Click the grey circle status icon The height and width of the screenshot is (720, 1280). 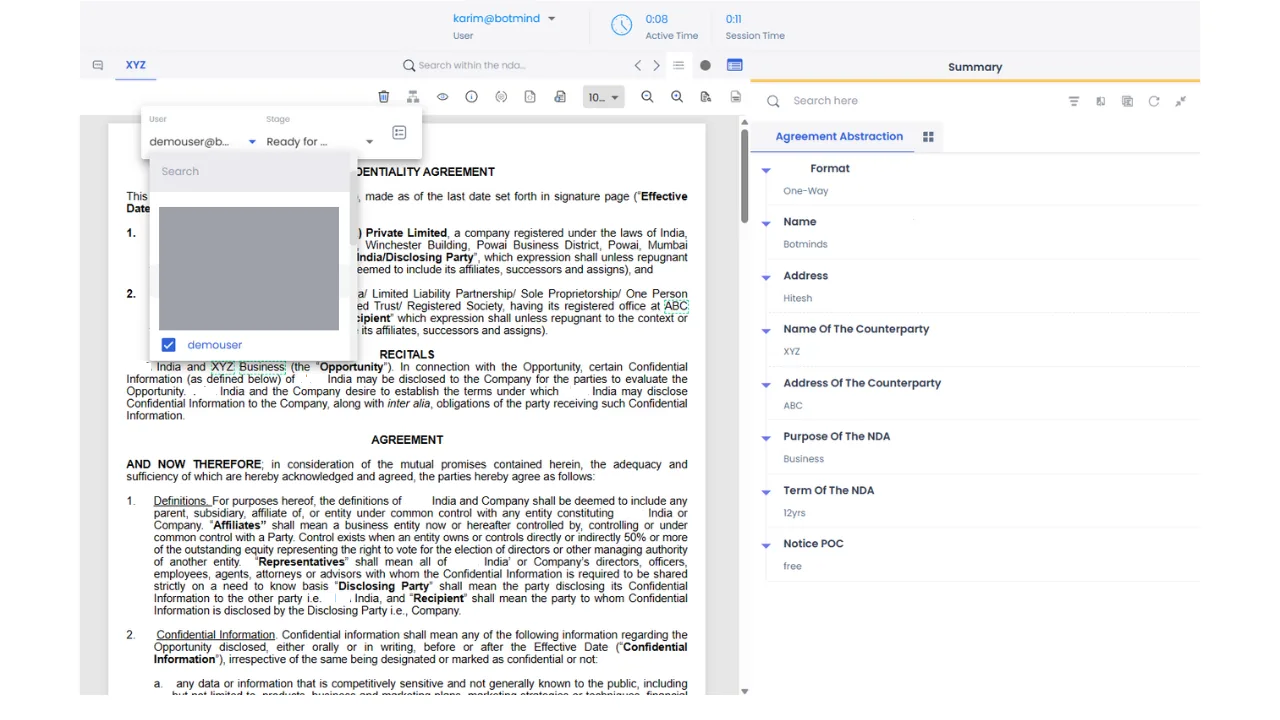705,65
